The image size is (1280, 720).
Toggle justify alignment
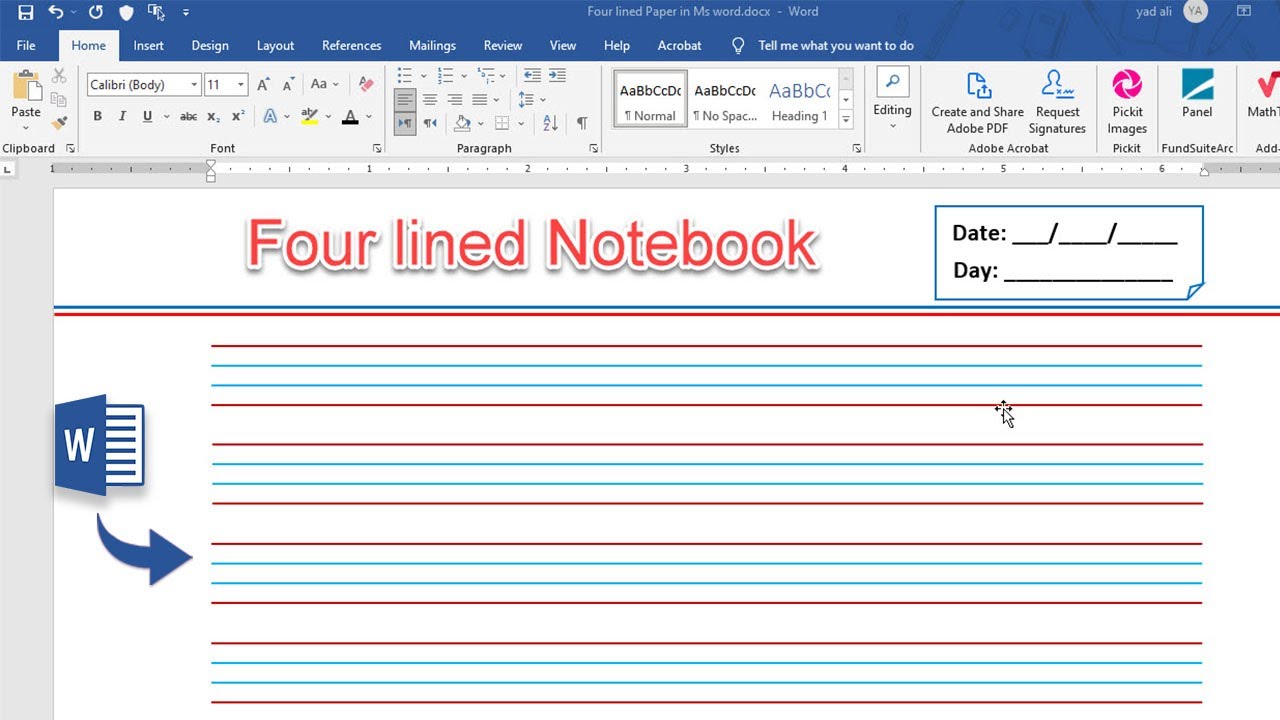(x=480, y=99)
